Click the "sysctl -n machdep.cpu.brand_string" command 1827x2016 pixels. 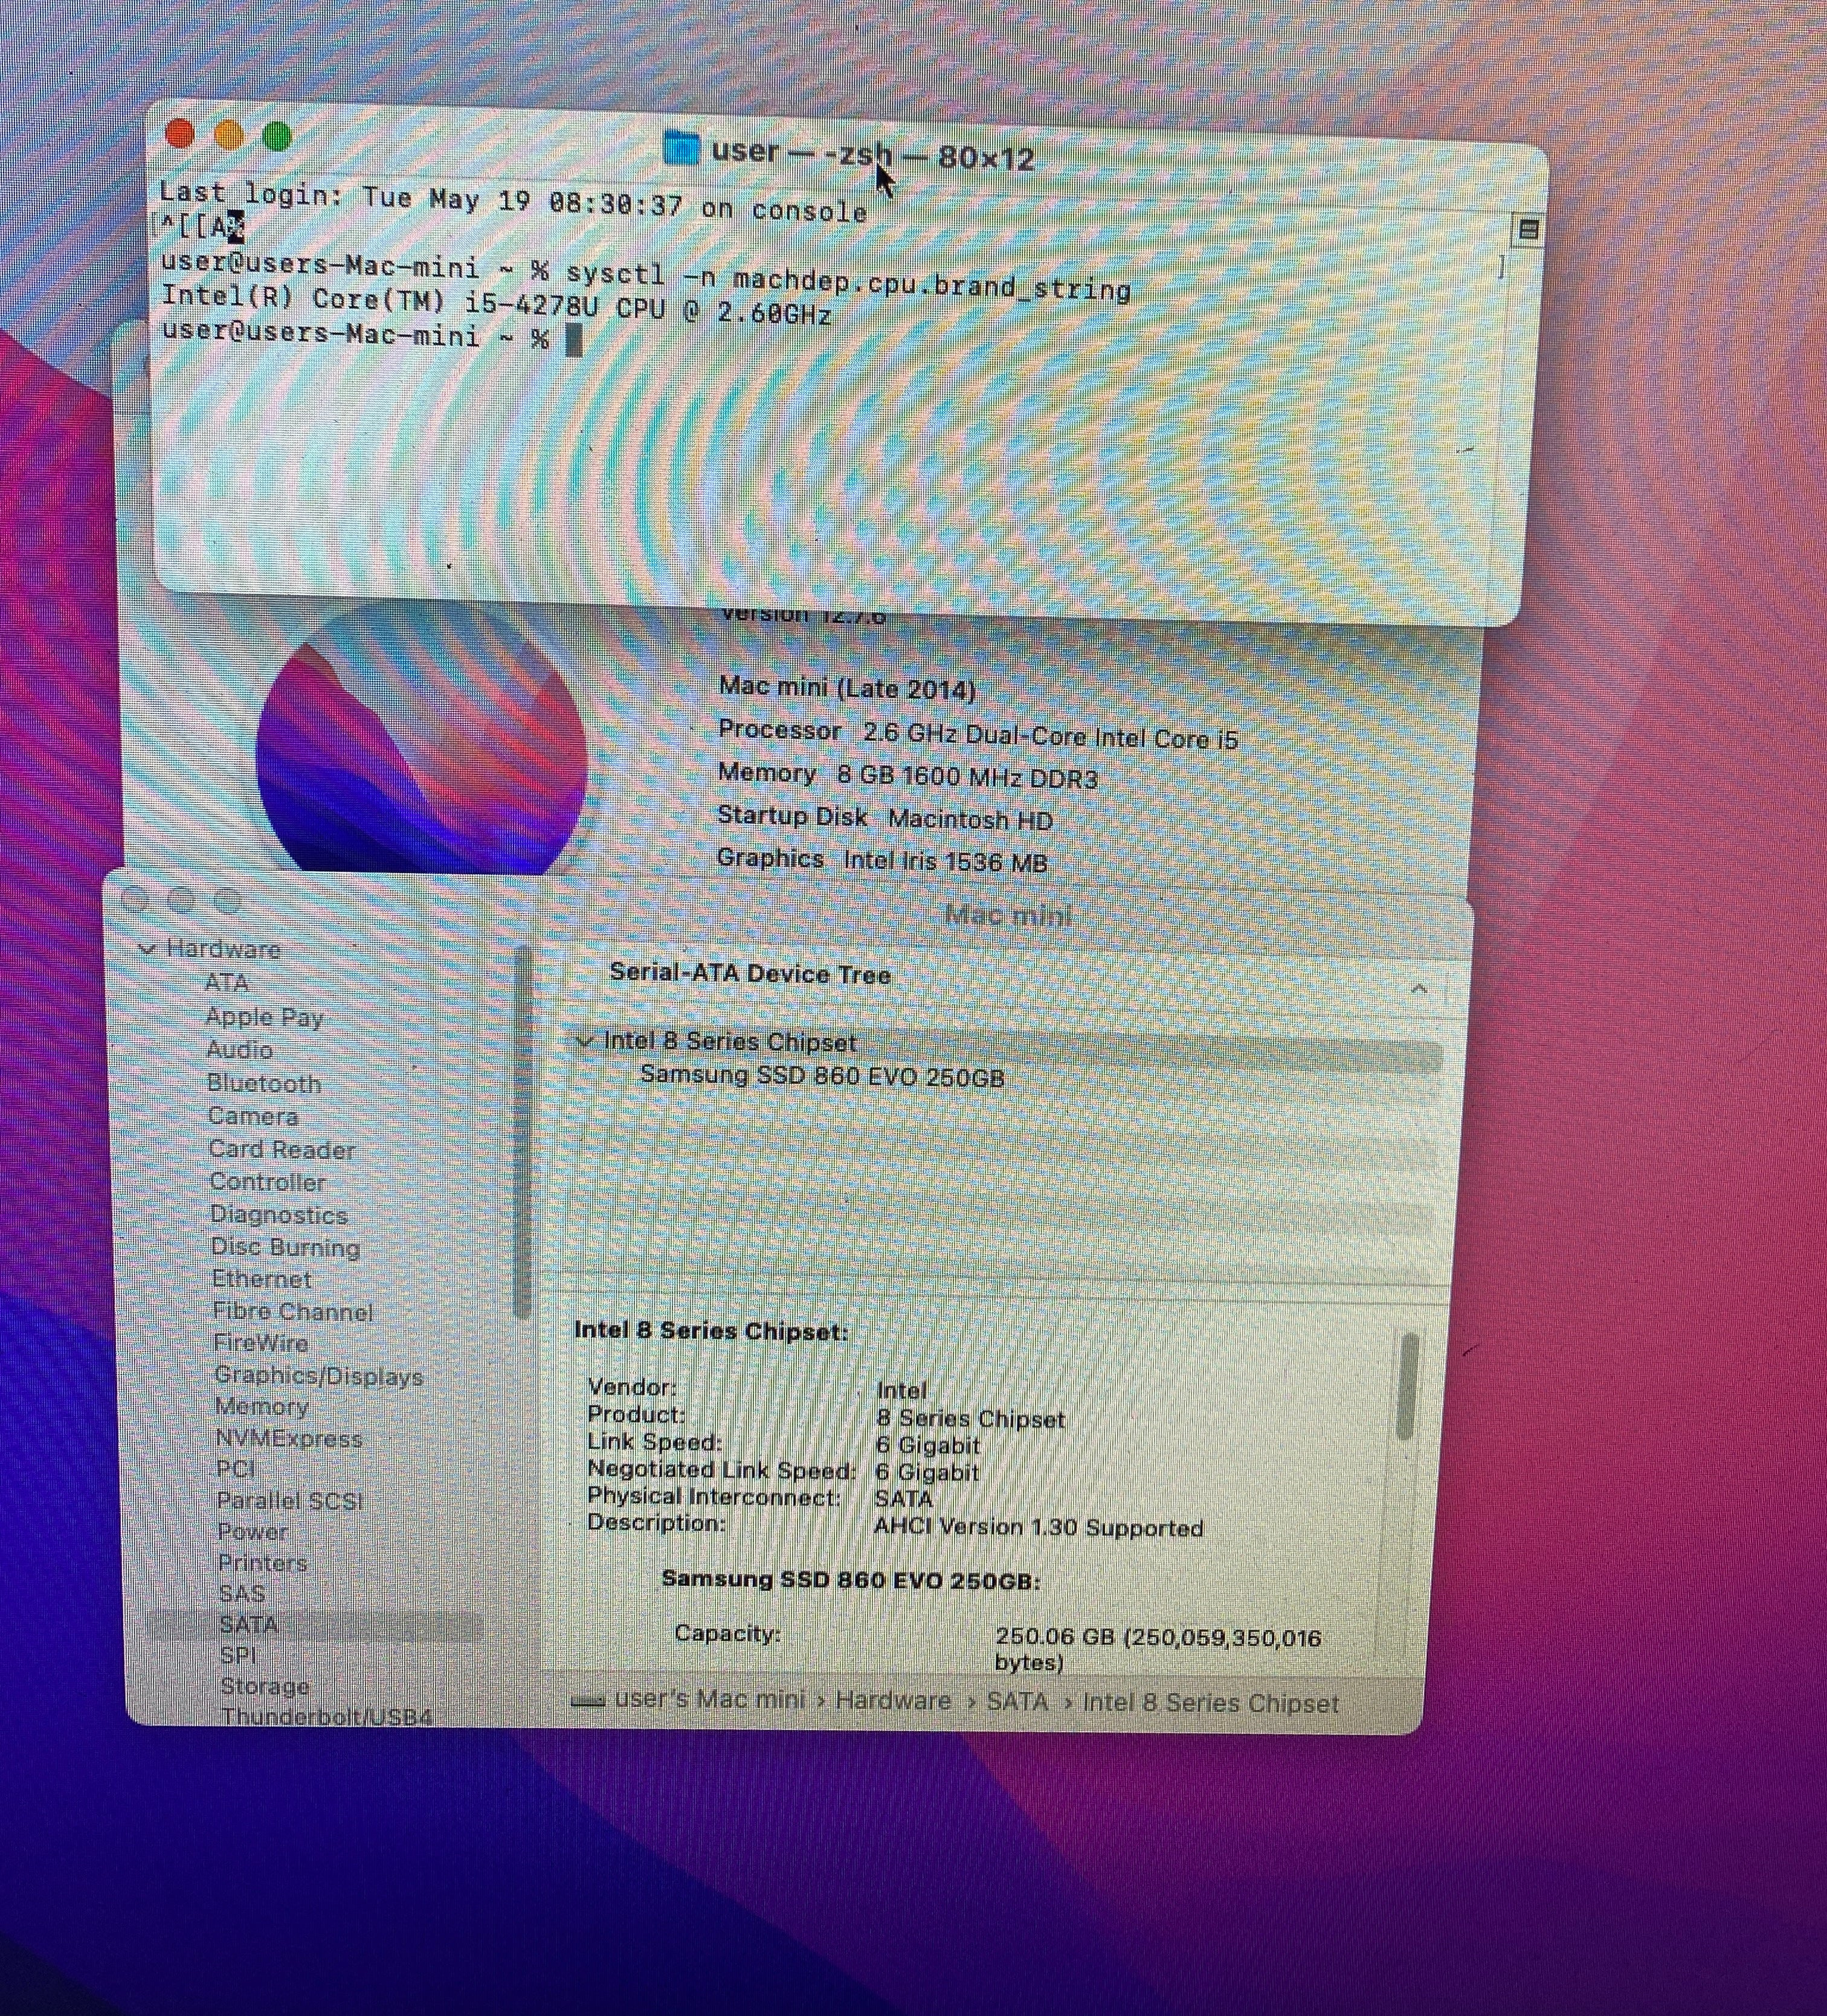[848, 281]
